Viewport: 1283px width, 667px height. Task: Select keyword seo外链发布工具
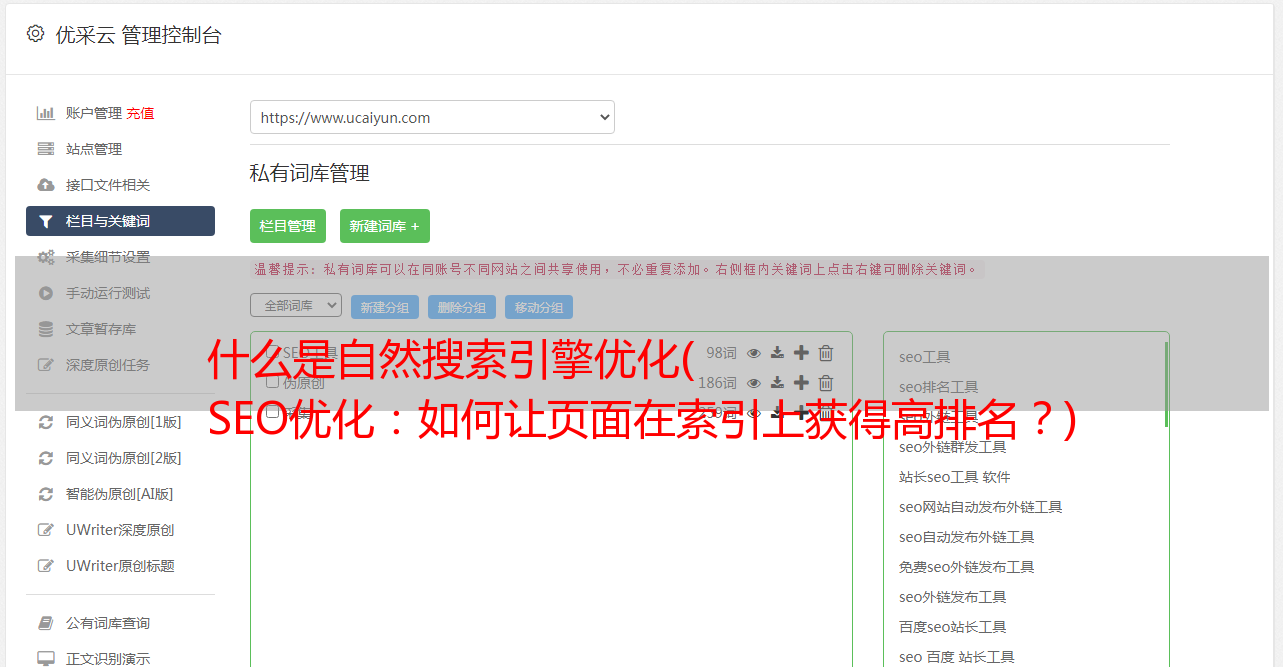tap(953, 597)
